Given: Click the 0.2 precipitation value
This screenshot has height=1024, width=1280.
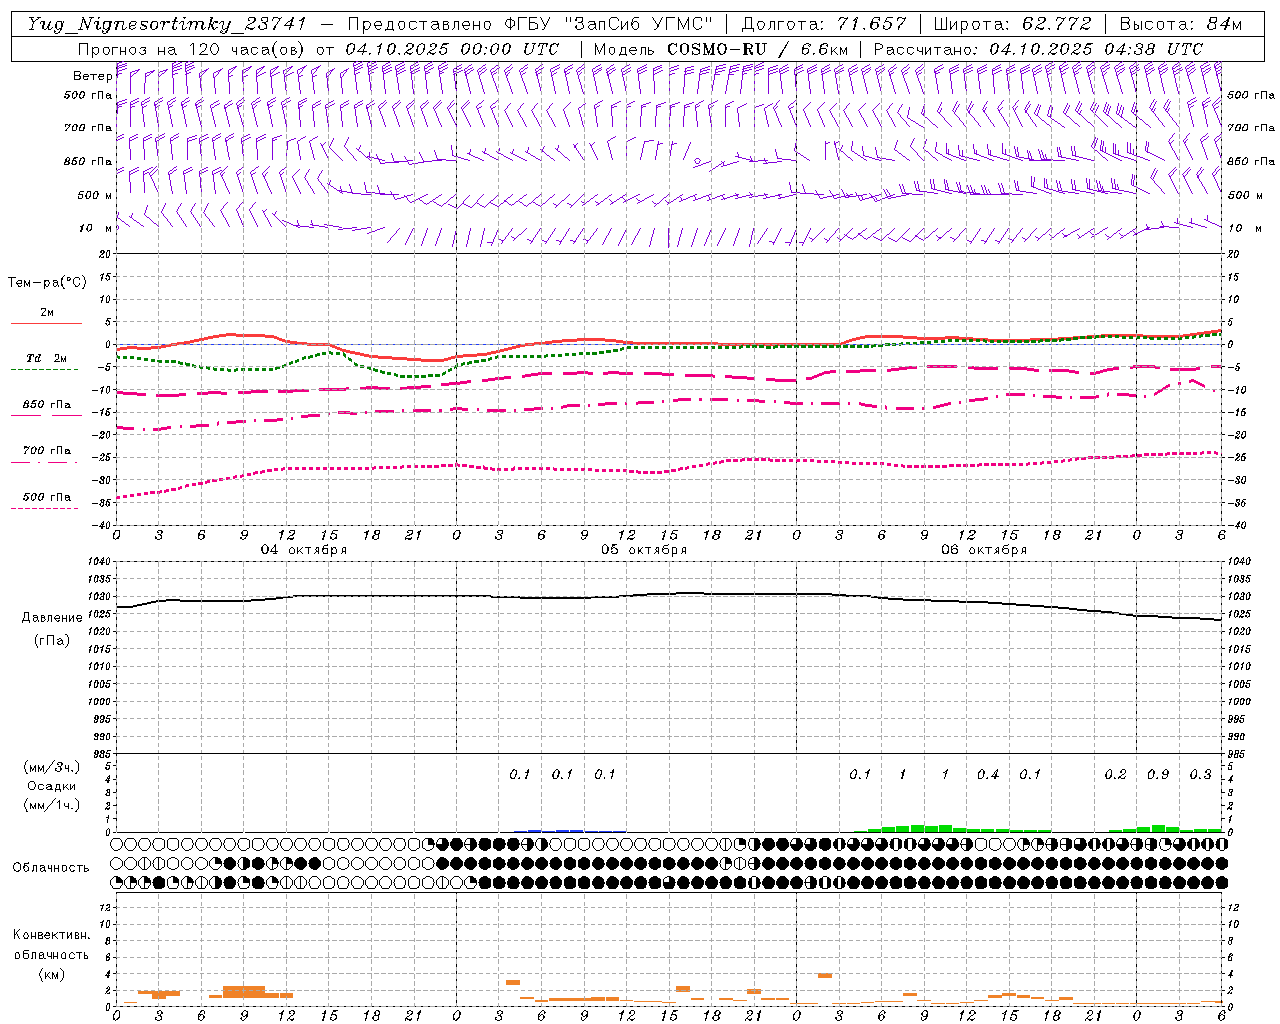Looking at the screenshot, I should tap(1115, 775).
